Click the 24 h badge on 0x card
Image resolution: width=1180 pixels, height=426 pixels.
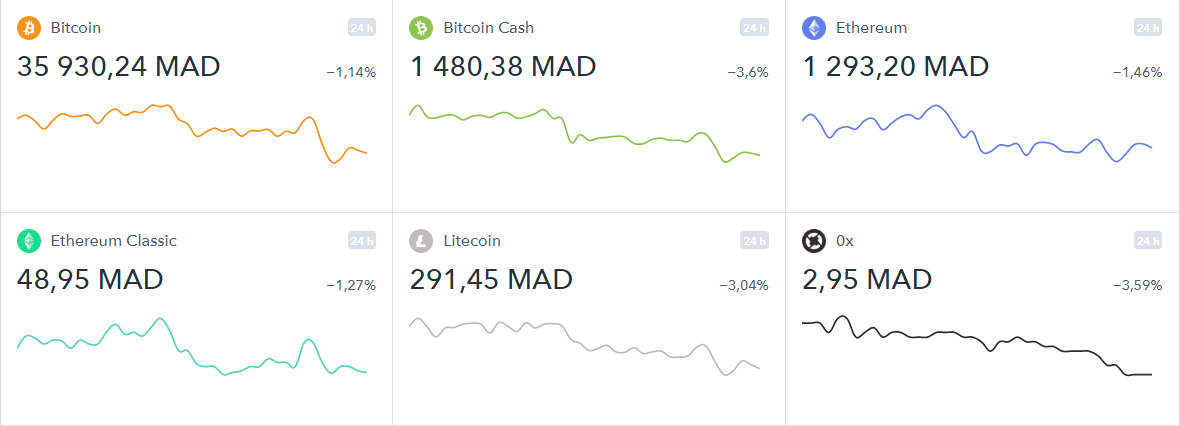pos(1148,241)
